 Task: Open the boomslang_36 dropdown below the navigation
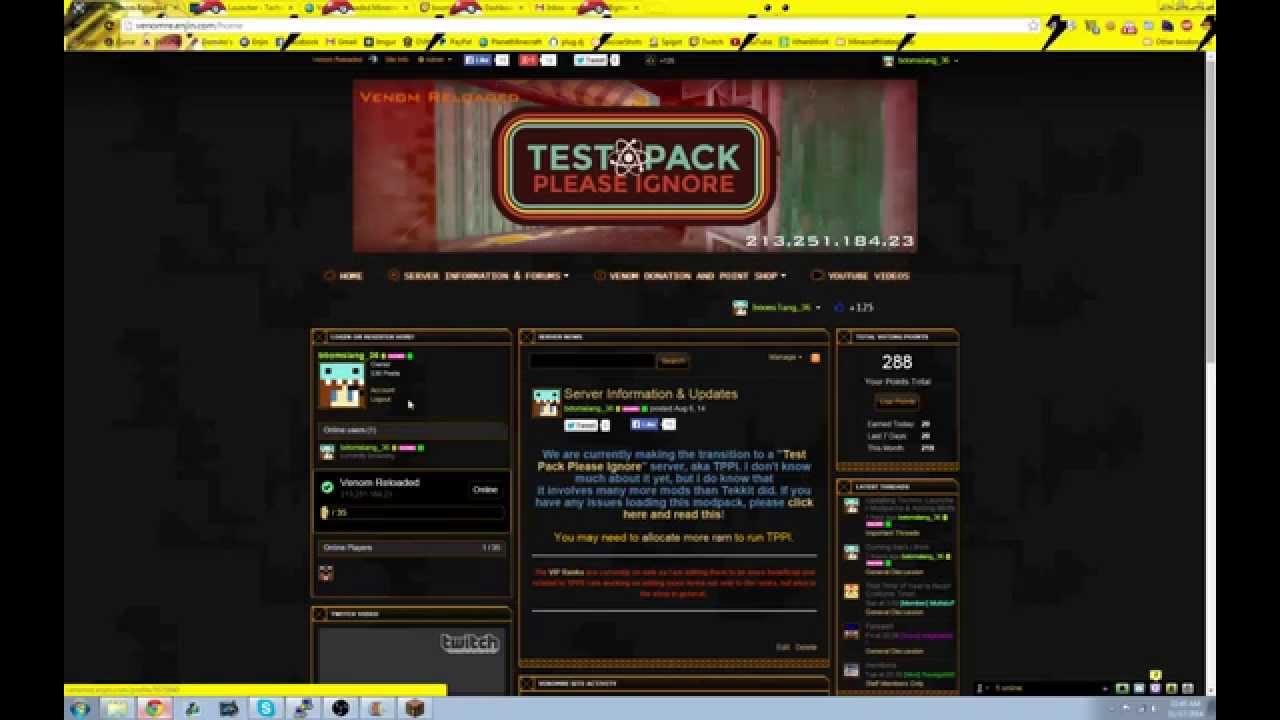[776, 308]
